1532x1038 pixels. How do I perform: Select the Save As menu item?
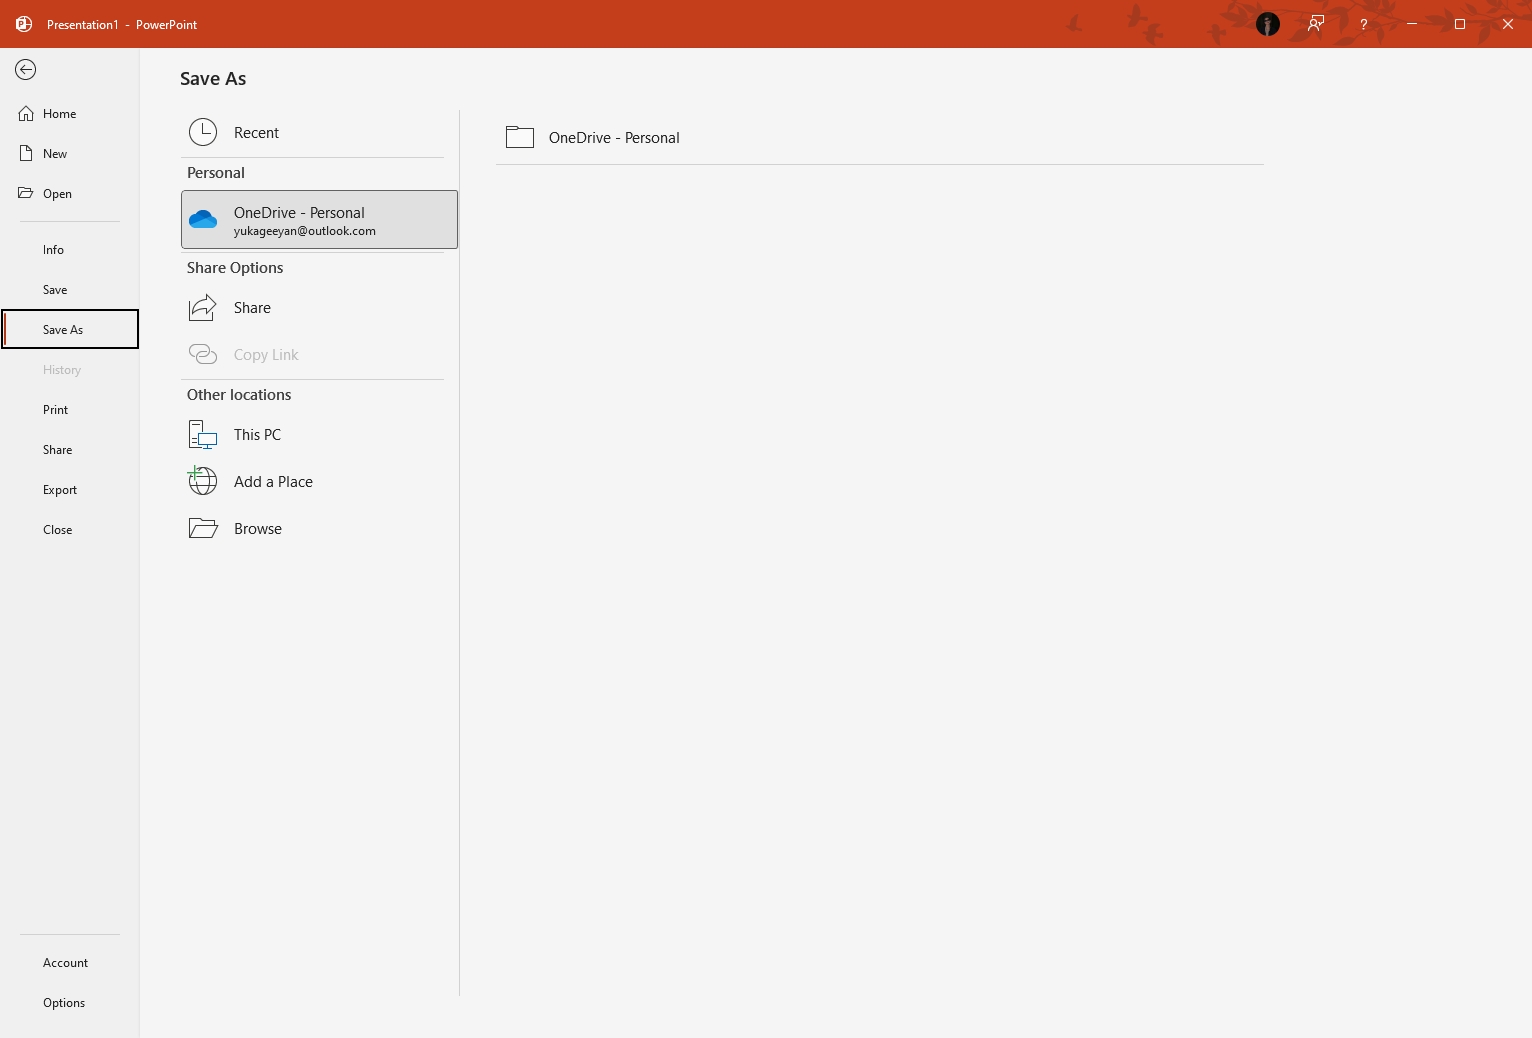coord(70,329)
